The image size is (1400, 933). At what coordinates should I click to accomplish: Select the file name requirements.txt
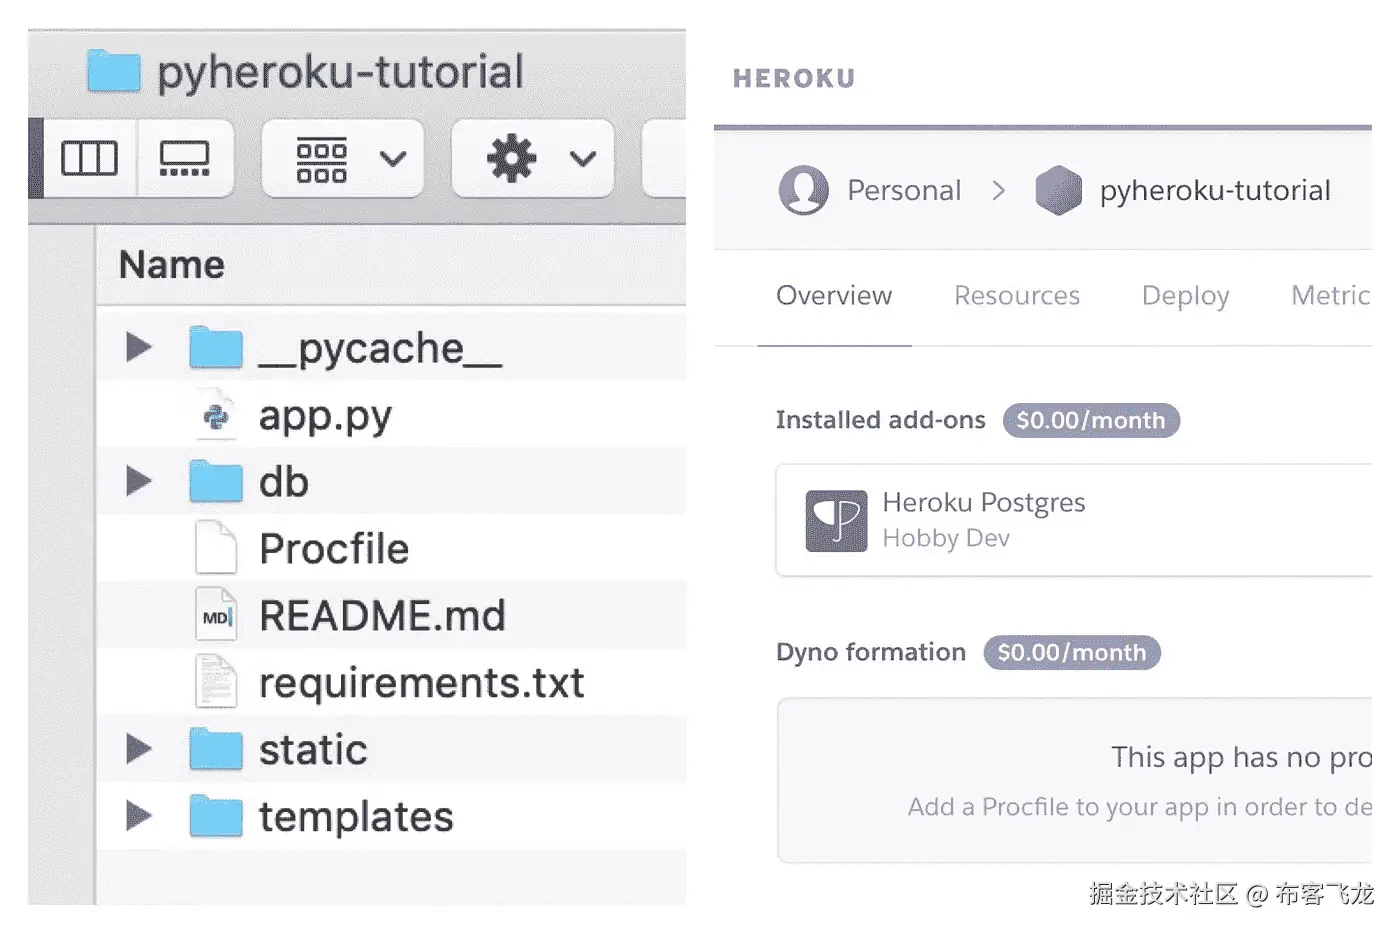421,684
